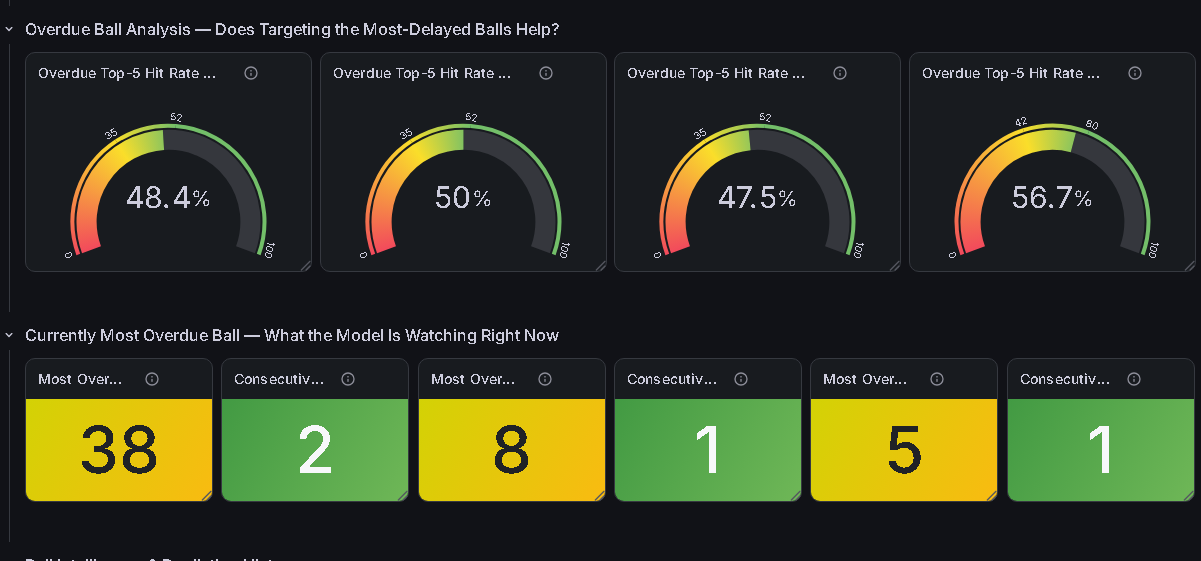Click the Currently Most Overdue Ball row title
1201x561 pixels.
point(292,336)
